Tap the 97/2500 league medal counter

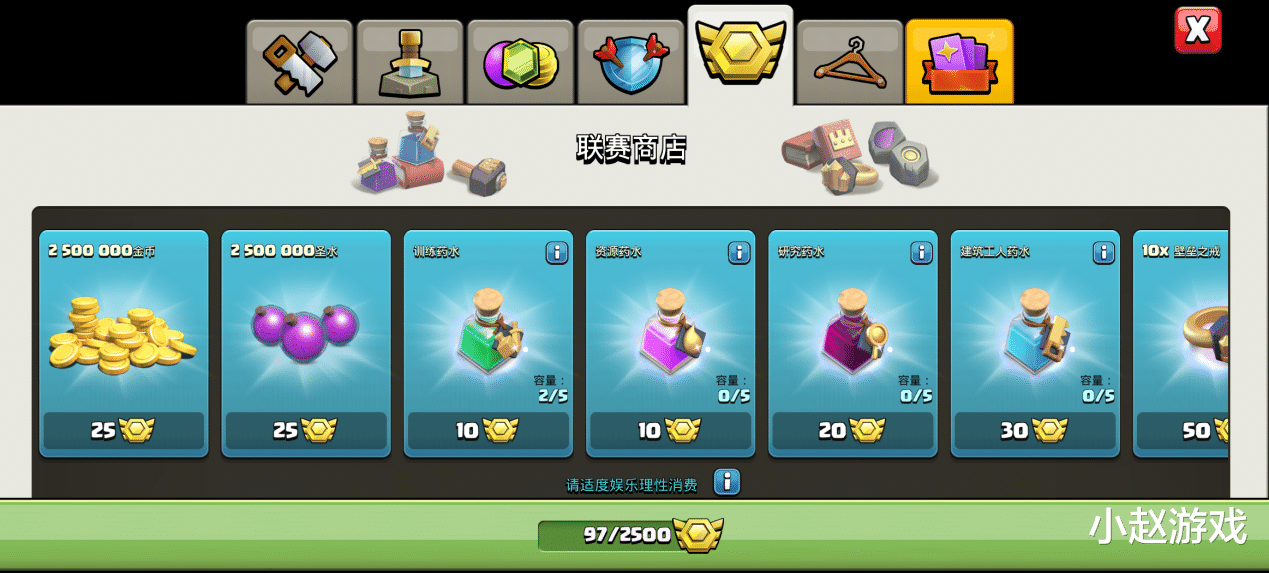pyautogui.click(x=630, y=535)
